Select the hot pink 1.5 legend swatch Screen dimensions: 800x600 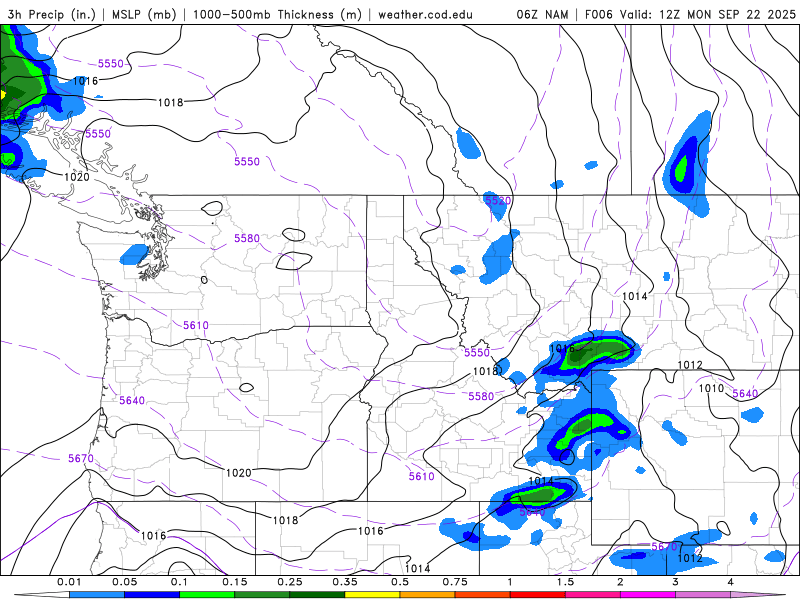click(593, 595)
